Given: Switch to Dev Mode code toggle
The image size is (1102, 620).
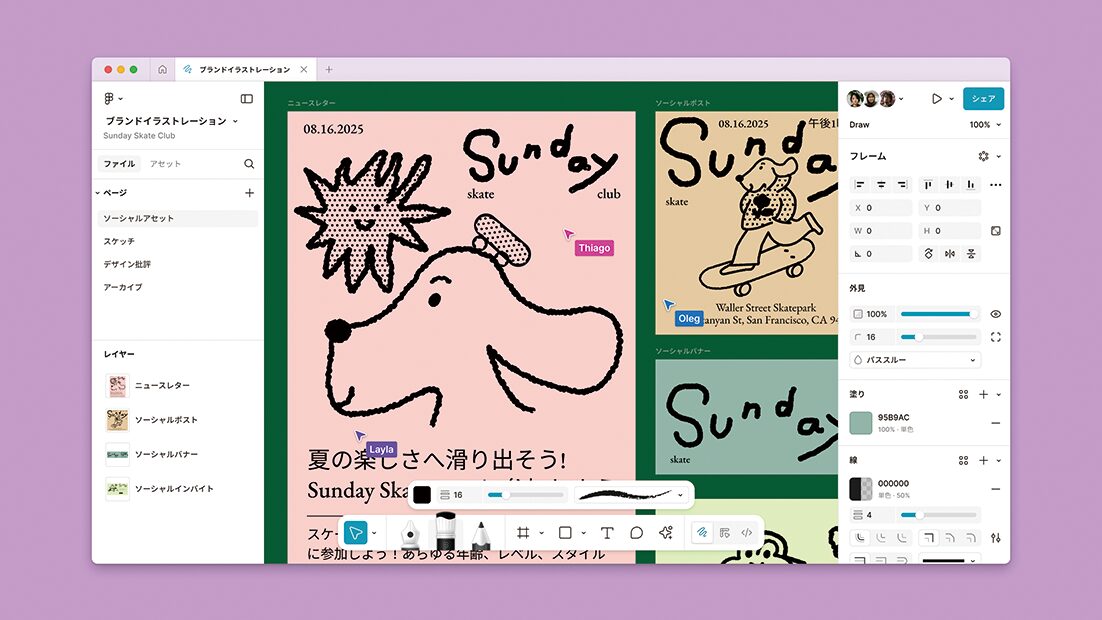Looking at the screenshot, I should [x=746, y=533].
